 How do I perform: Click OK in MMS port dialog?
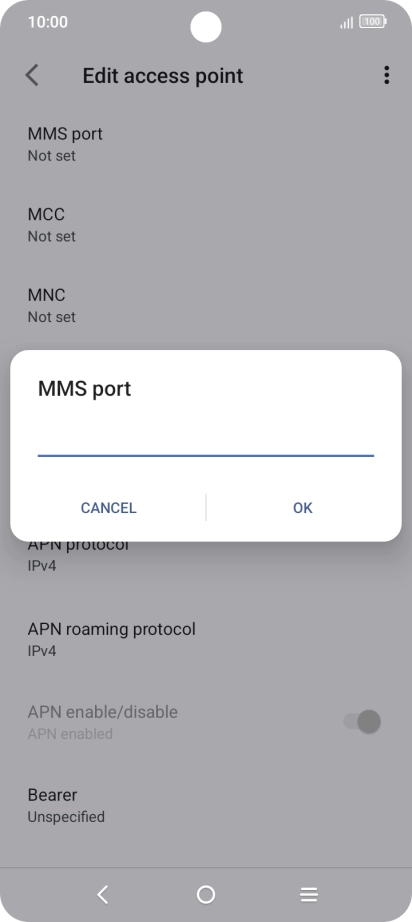(303, 507)
